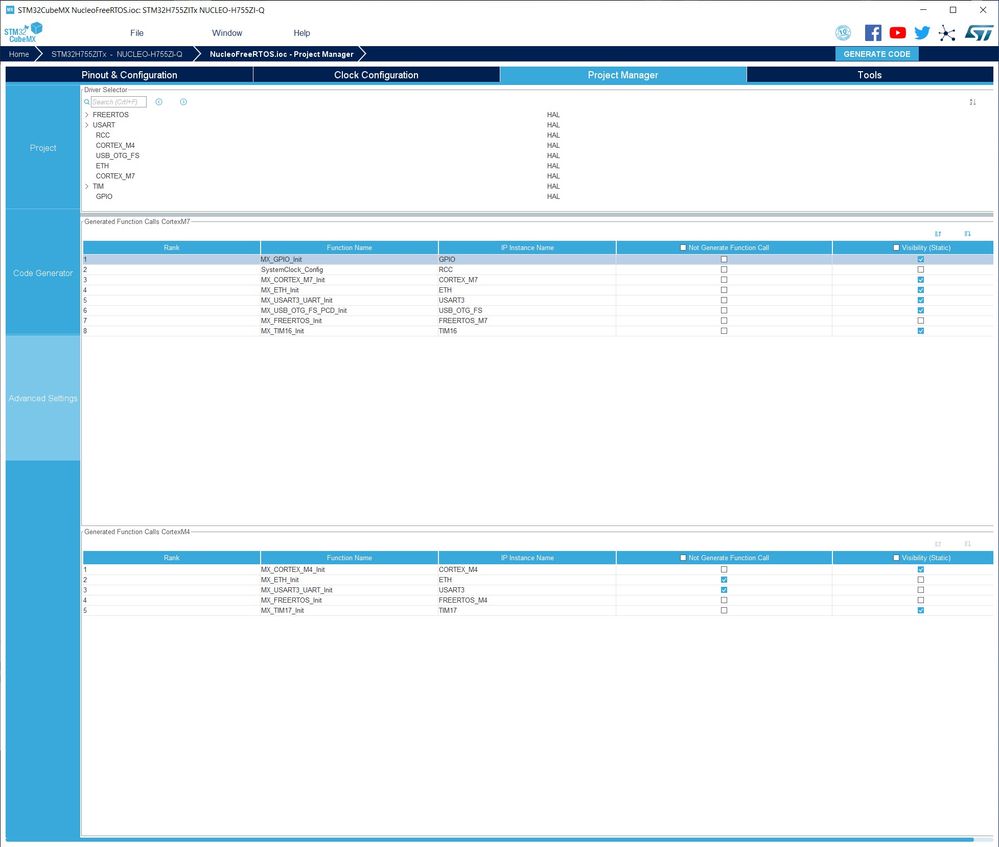Select the Project Manager tab

[622, 75]
